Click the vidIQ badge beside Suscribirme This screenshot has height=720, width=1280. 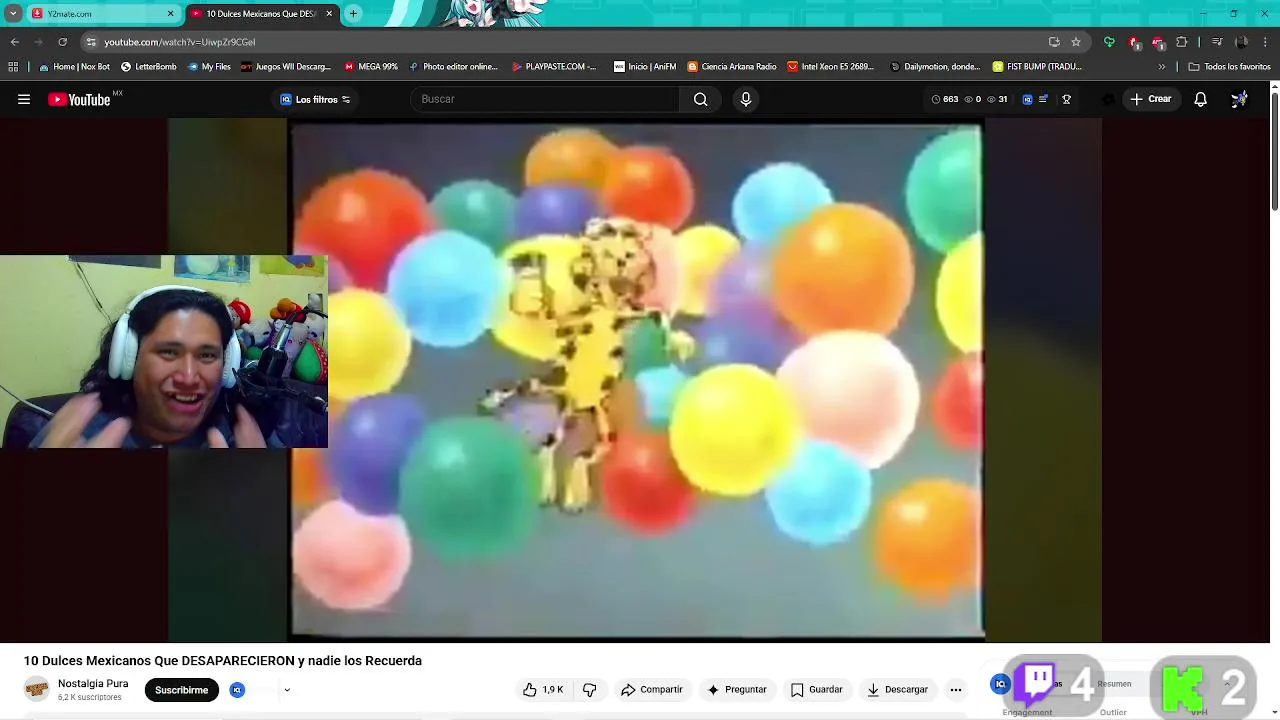tap(237, 690)
